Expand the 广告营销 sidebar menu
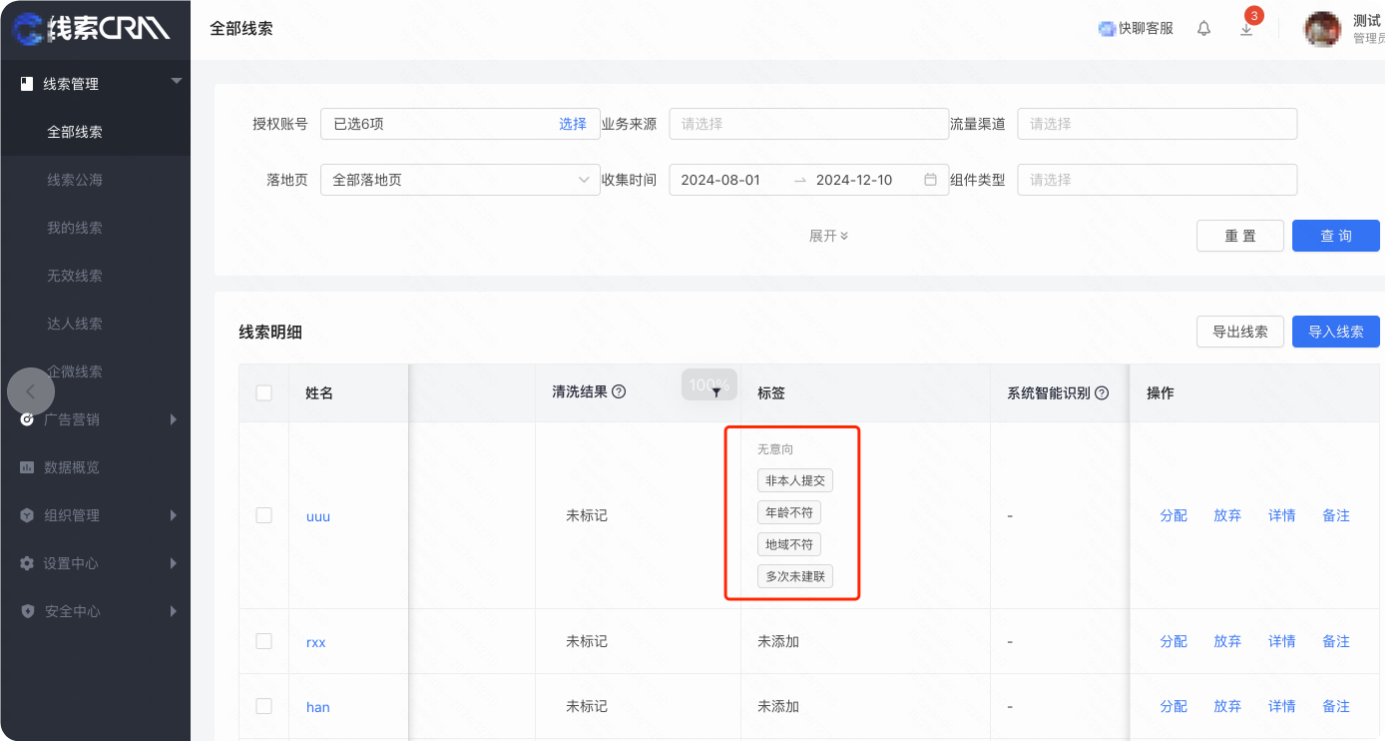This screenshot has width=1385, height=741. click(x=95, y=419)
